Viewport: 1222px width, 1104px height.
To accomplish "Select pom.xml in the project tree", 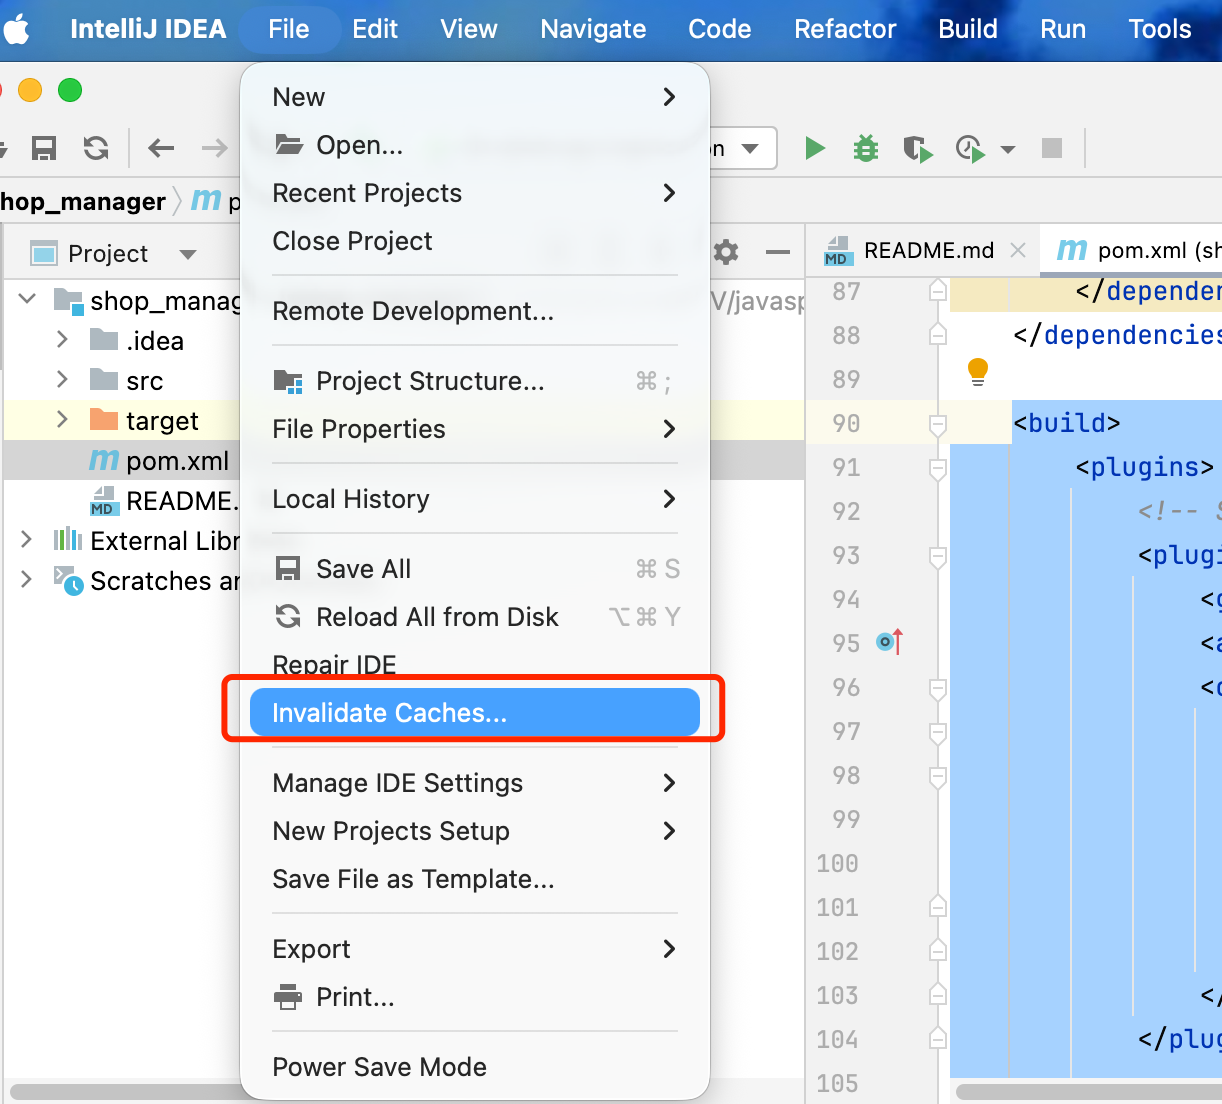I will (177, 461).
